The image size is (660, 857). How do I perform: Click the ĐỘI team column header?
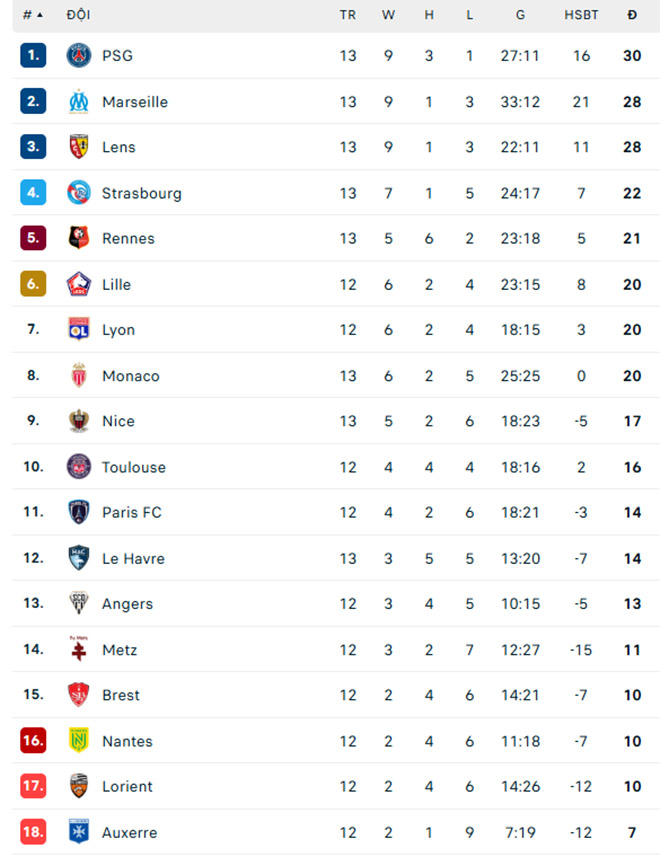(78, 15)
